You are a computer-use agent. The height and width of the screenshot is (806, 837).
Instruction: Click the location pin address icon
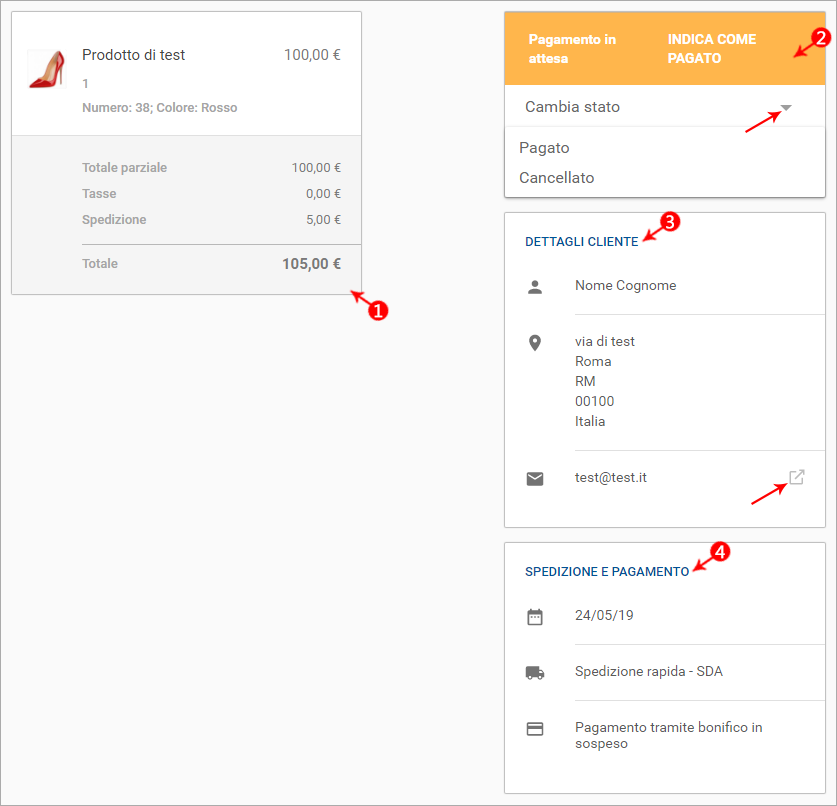535,343
